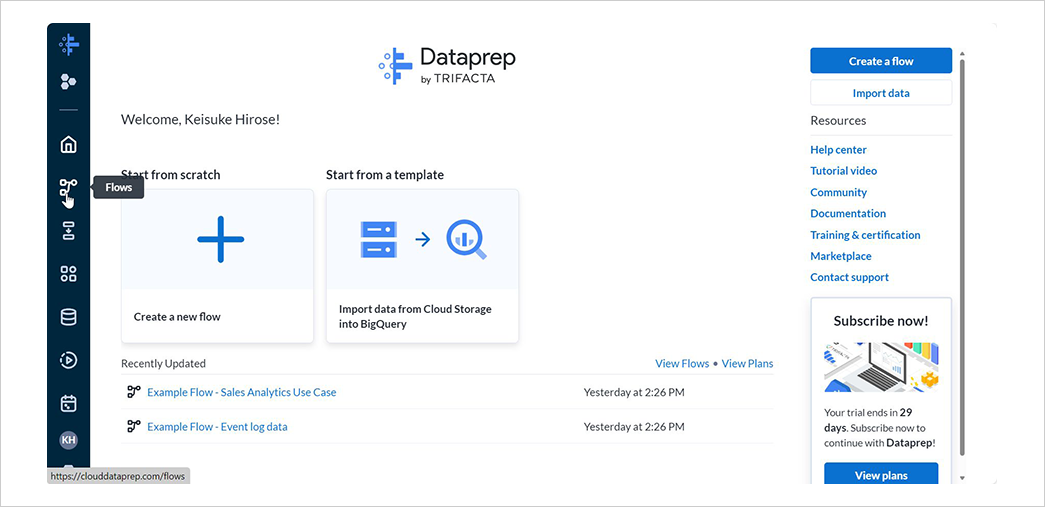Open Example Flow - Event log data
1045x507 pixels.
(x=217, y=427)
